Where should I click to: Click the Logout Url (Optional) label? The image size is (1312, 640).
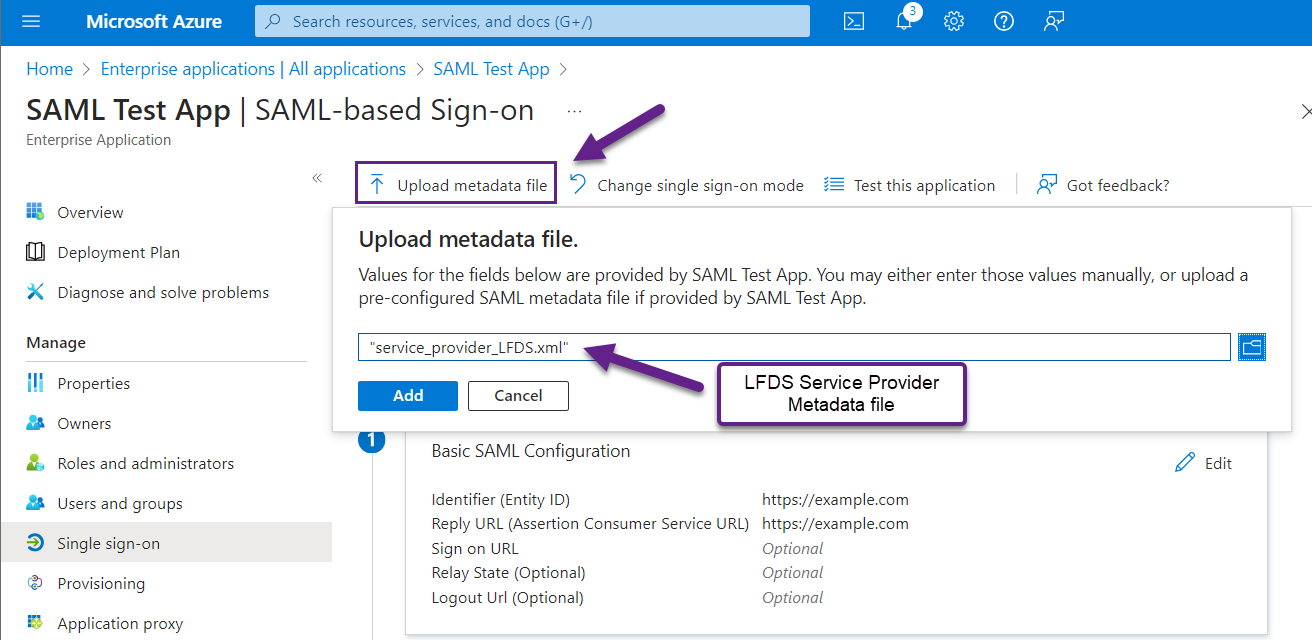point(507,598)
